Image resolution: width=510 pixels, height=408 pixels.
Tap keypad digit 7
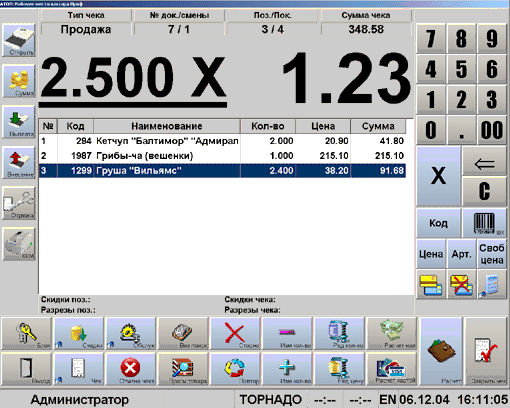(x=431, y=38)
